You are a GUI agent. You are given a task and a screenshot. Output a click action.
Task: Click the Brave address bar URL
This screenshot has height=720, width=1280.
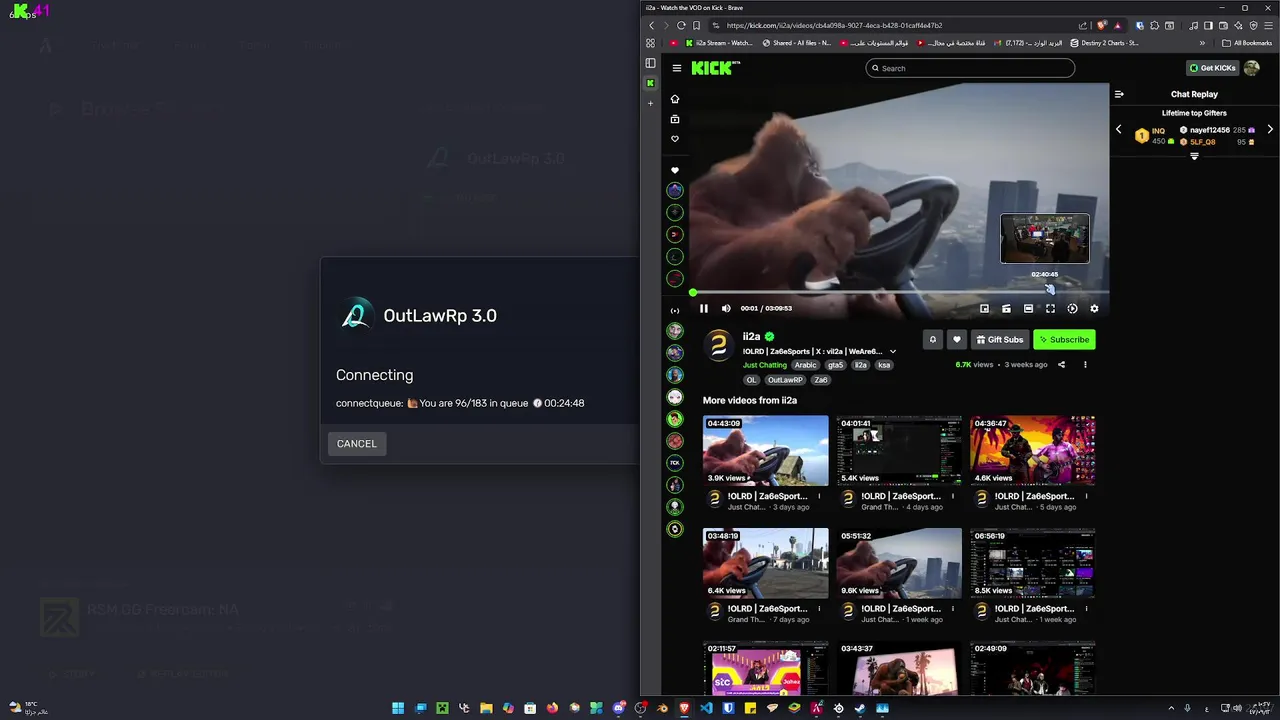click(834, 25)
